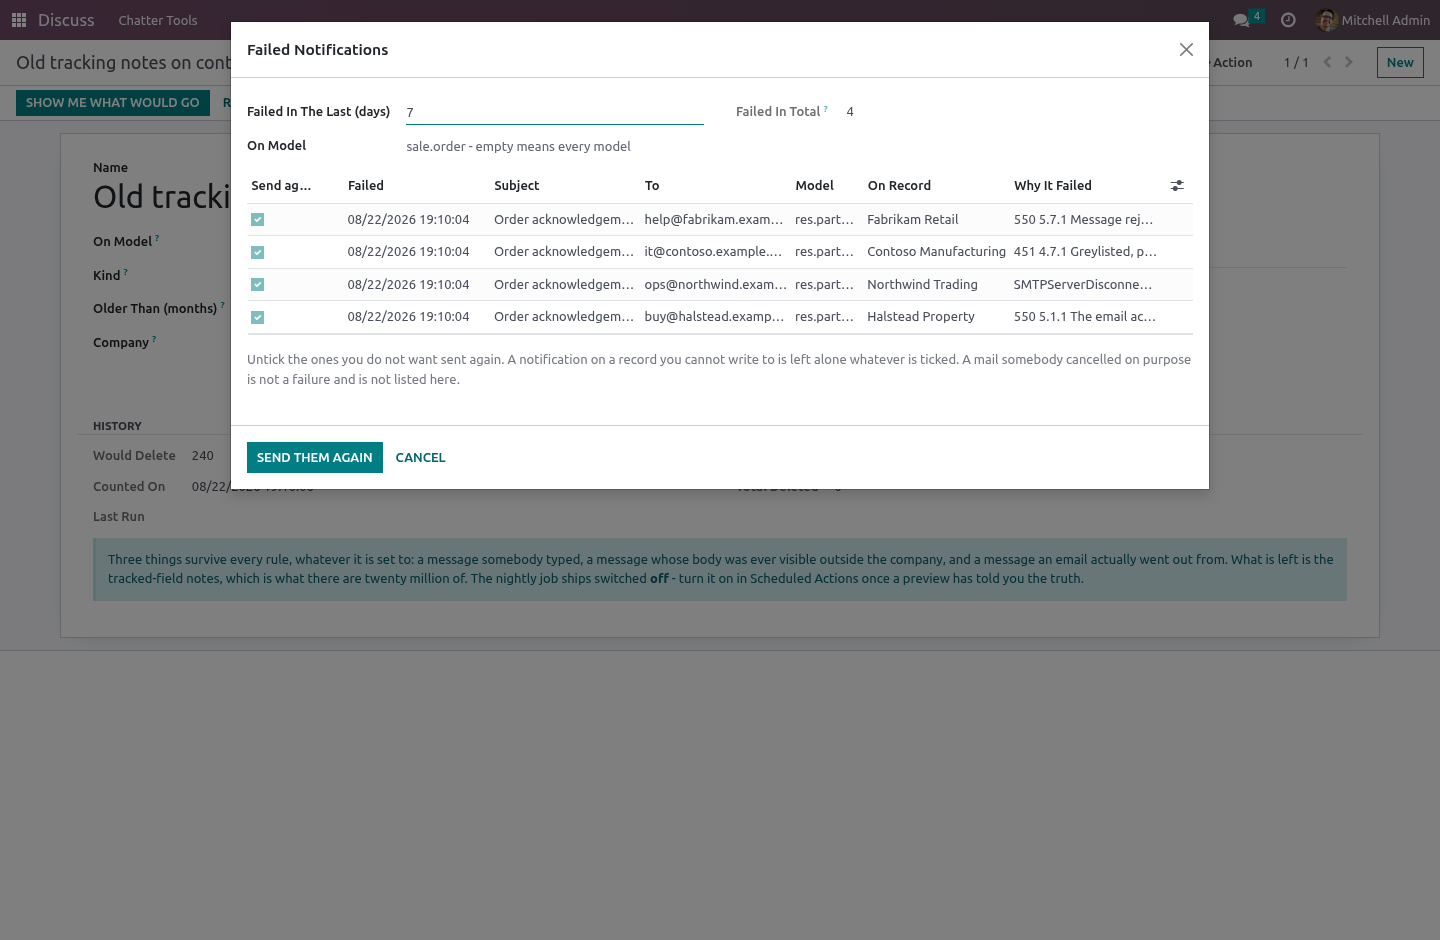Sort by the Send again column header

tap(281, 186)
